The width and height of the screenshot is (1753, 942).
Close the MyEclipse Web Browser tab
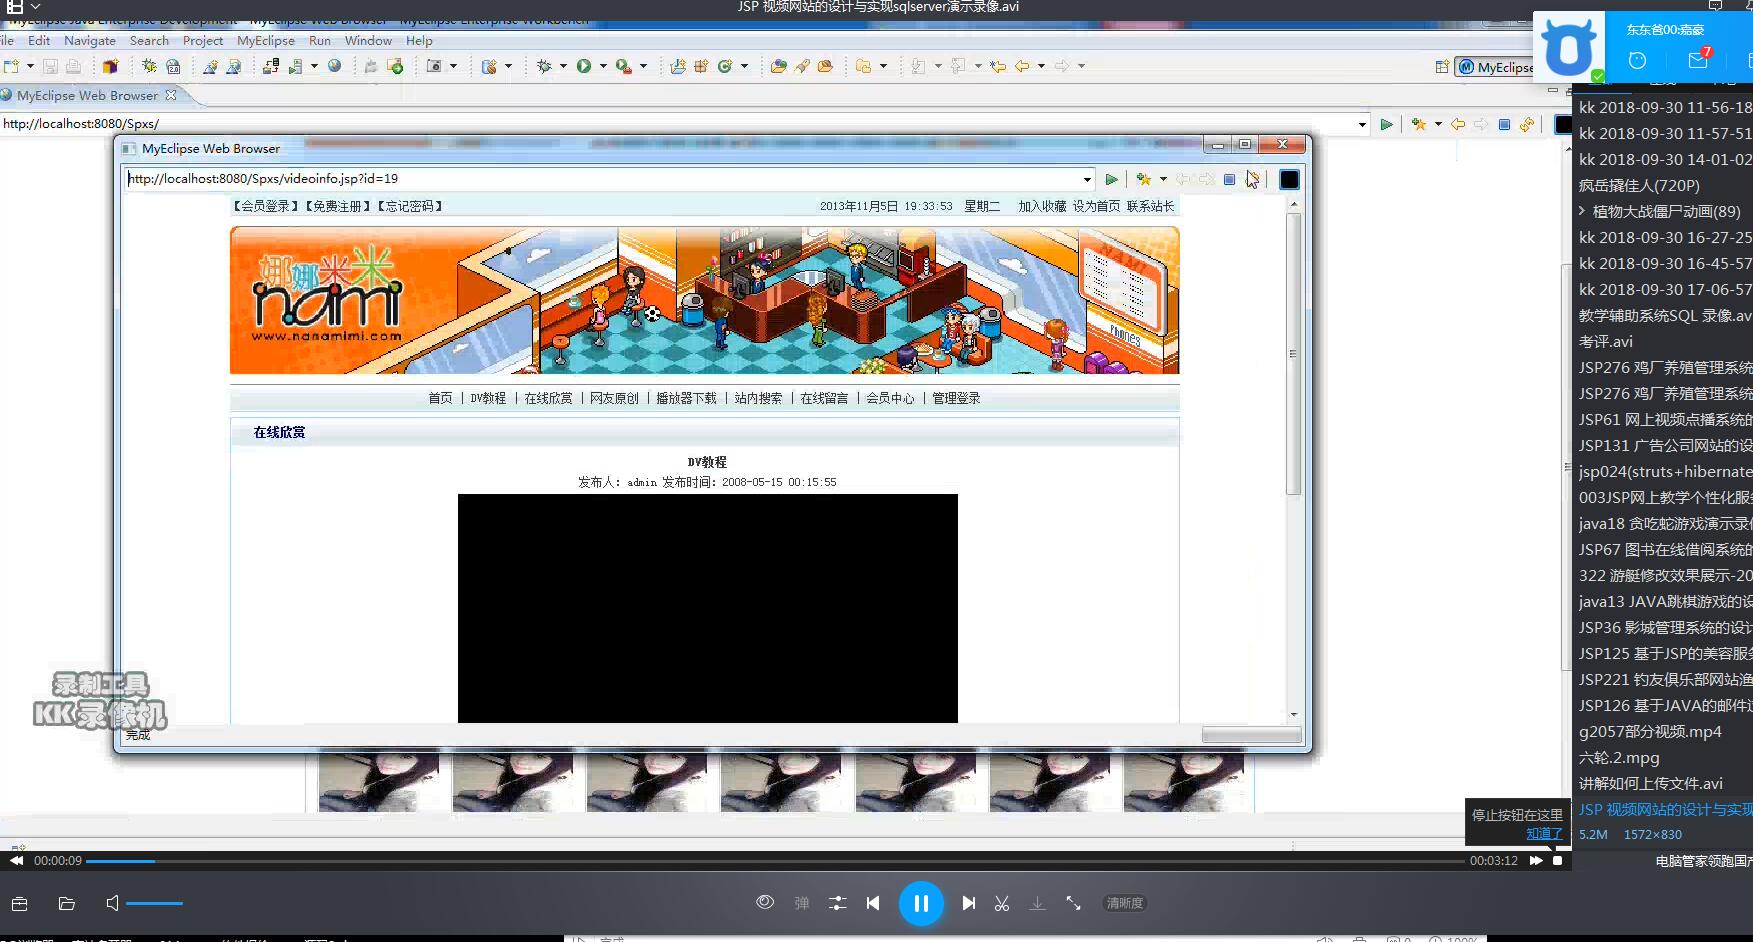click(x=171, y=95)
